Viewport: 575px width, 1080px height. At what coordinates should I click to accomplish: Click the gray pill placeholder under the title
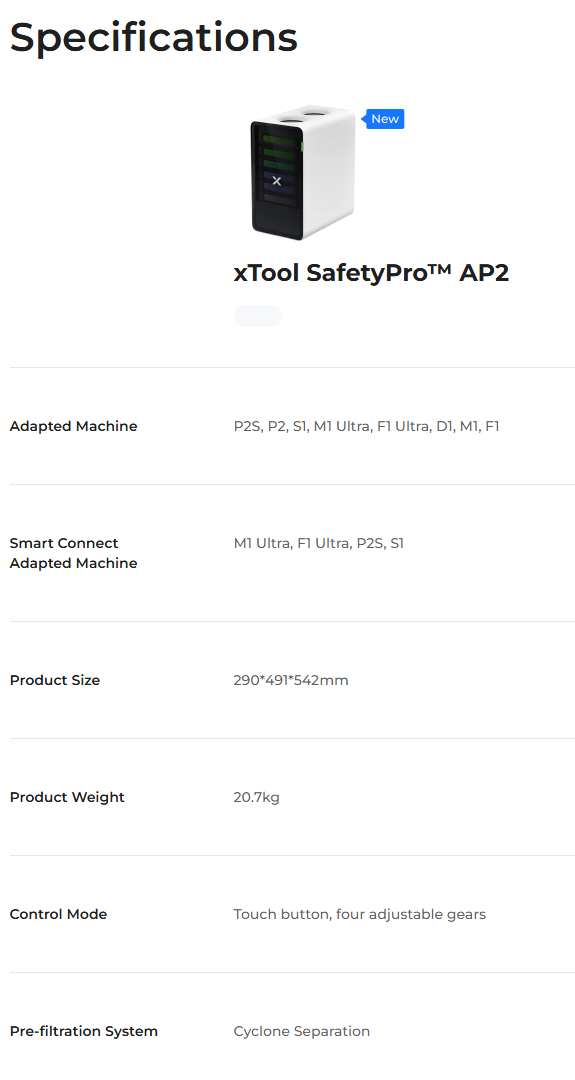(258, 316)
